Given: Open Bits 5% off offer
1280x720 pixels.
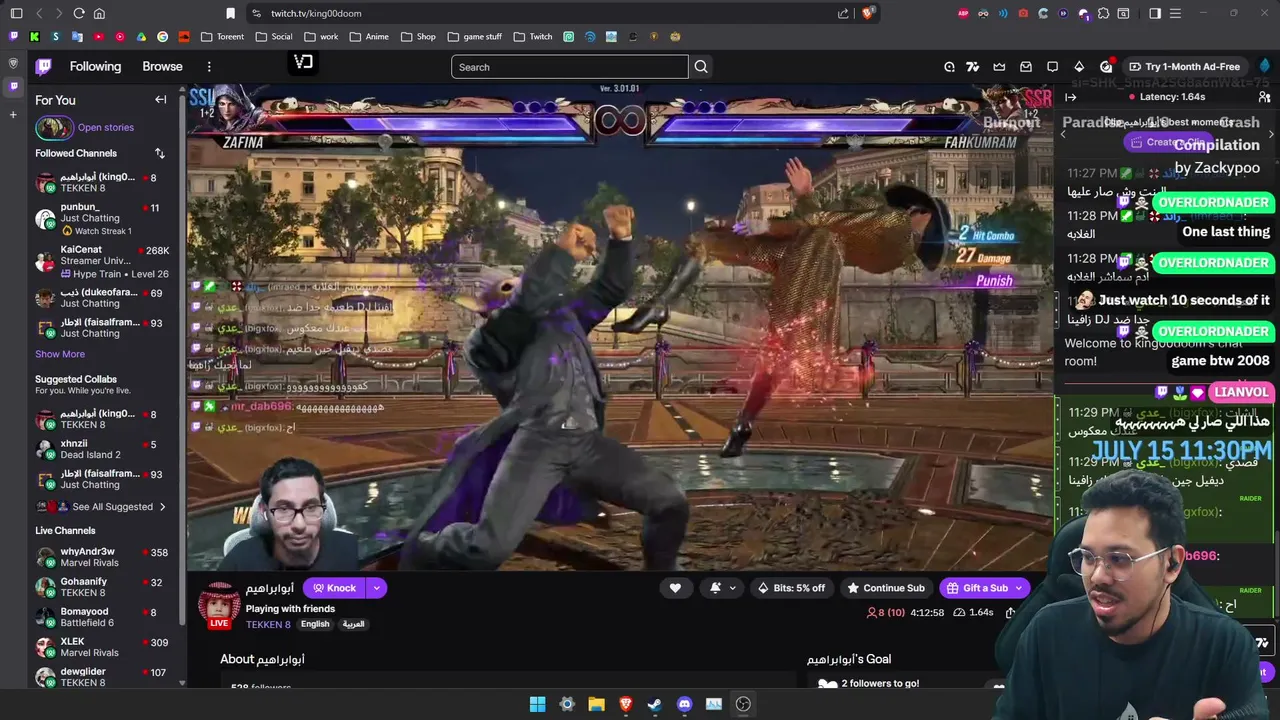Looking at the screenshot, I should tap(792, 588).
